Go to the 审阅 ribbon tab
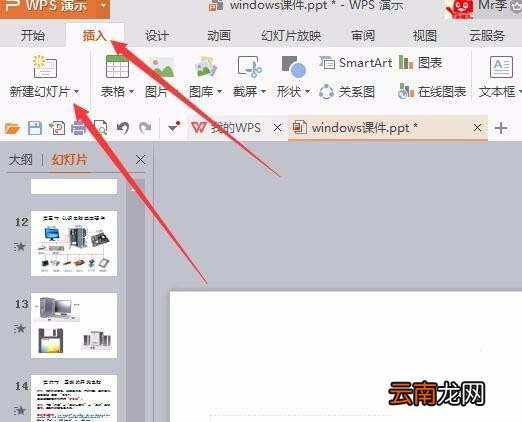Viewport: 522px width, 422px height. click(363, 35)
